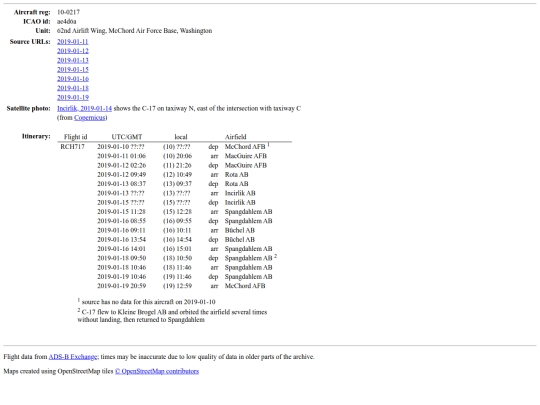Click Spangdahlem AB with footnote 2
540x405 pixels.
[x=248, y=258]
